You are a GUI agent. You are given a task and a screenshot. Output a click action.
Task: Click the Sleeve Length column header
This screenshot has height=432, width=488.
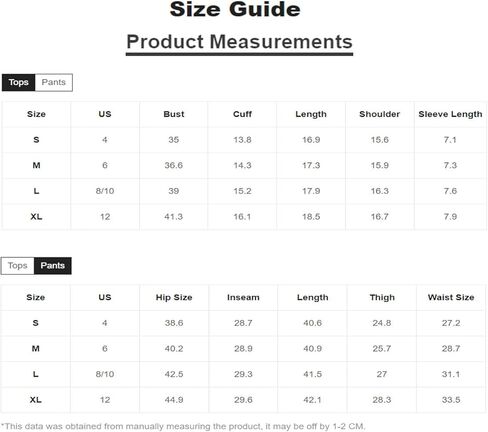[450, 114]
